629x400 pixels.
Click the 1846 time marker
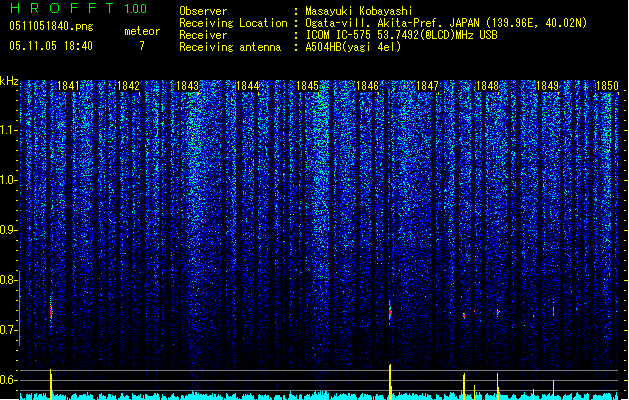click(367, 85)
